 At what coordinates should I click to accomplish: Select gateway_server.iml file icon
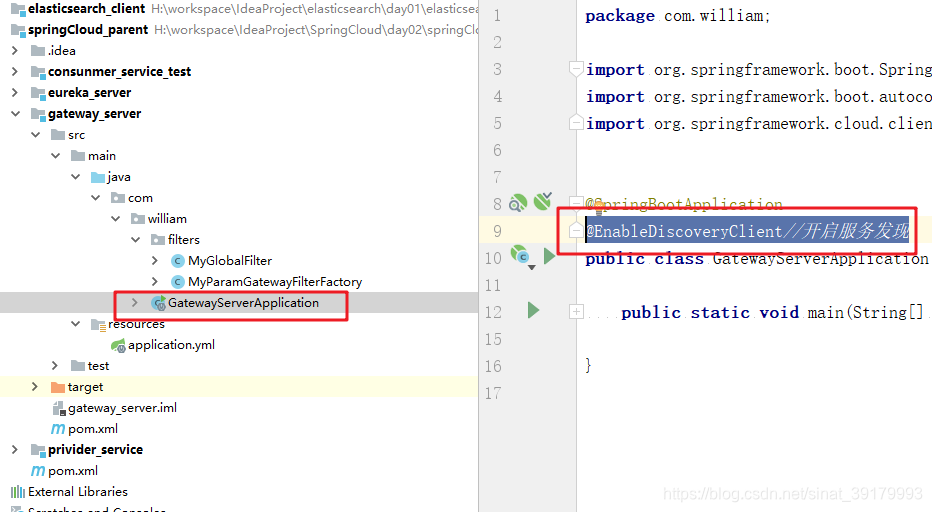click(x=58, y=408)
